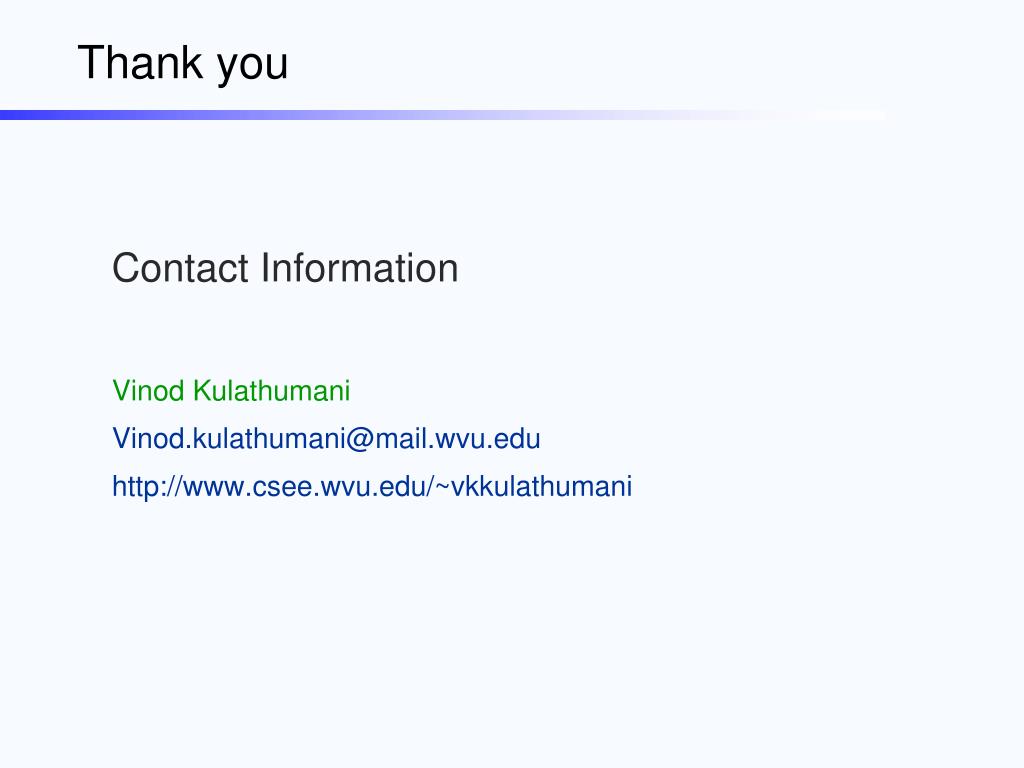Click the "Contact Information" heading
The image size is (1024, 768).
point(285,268)
